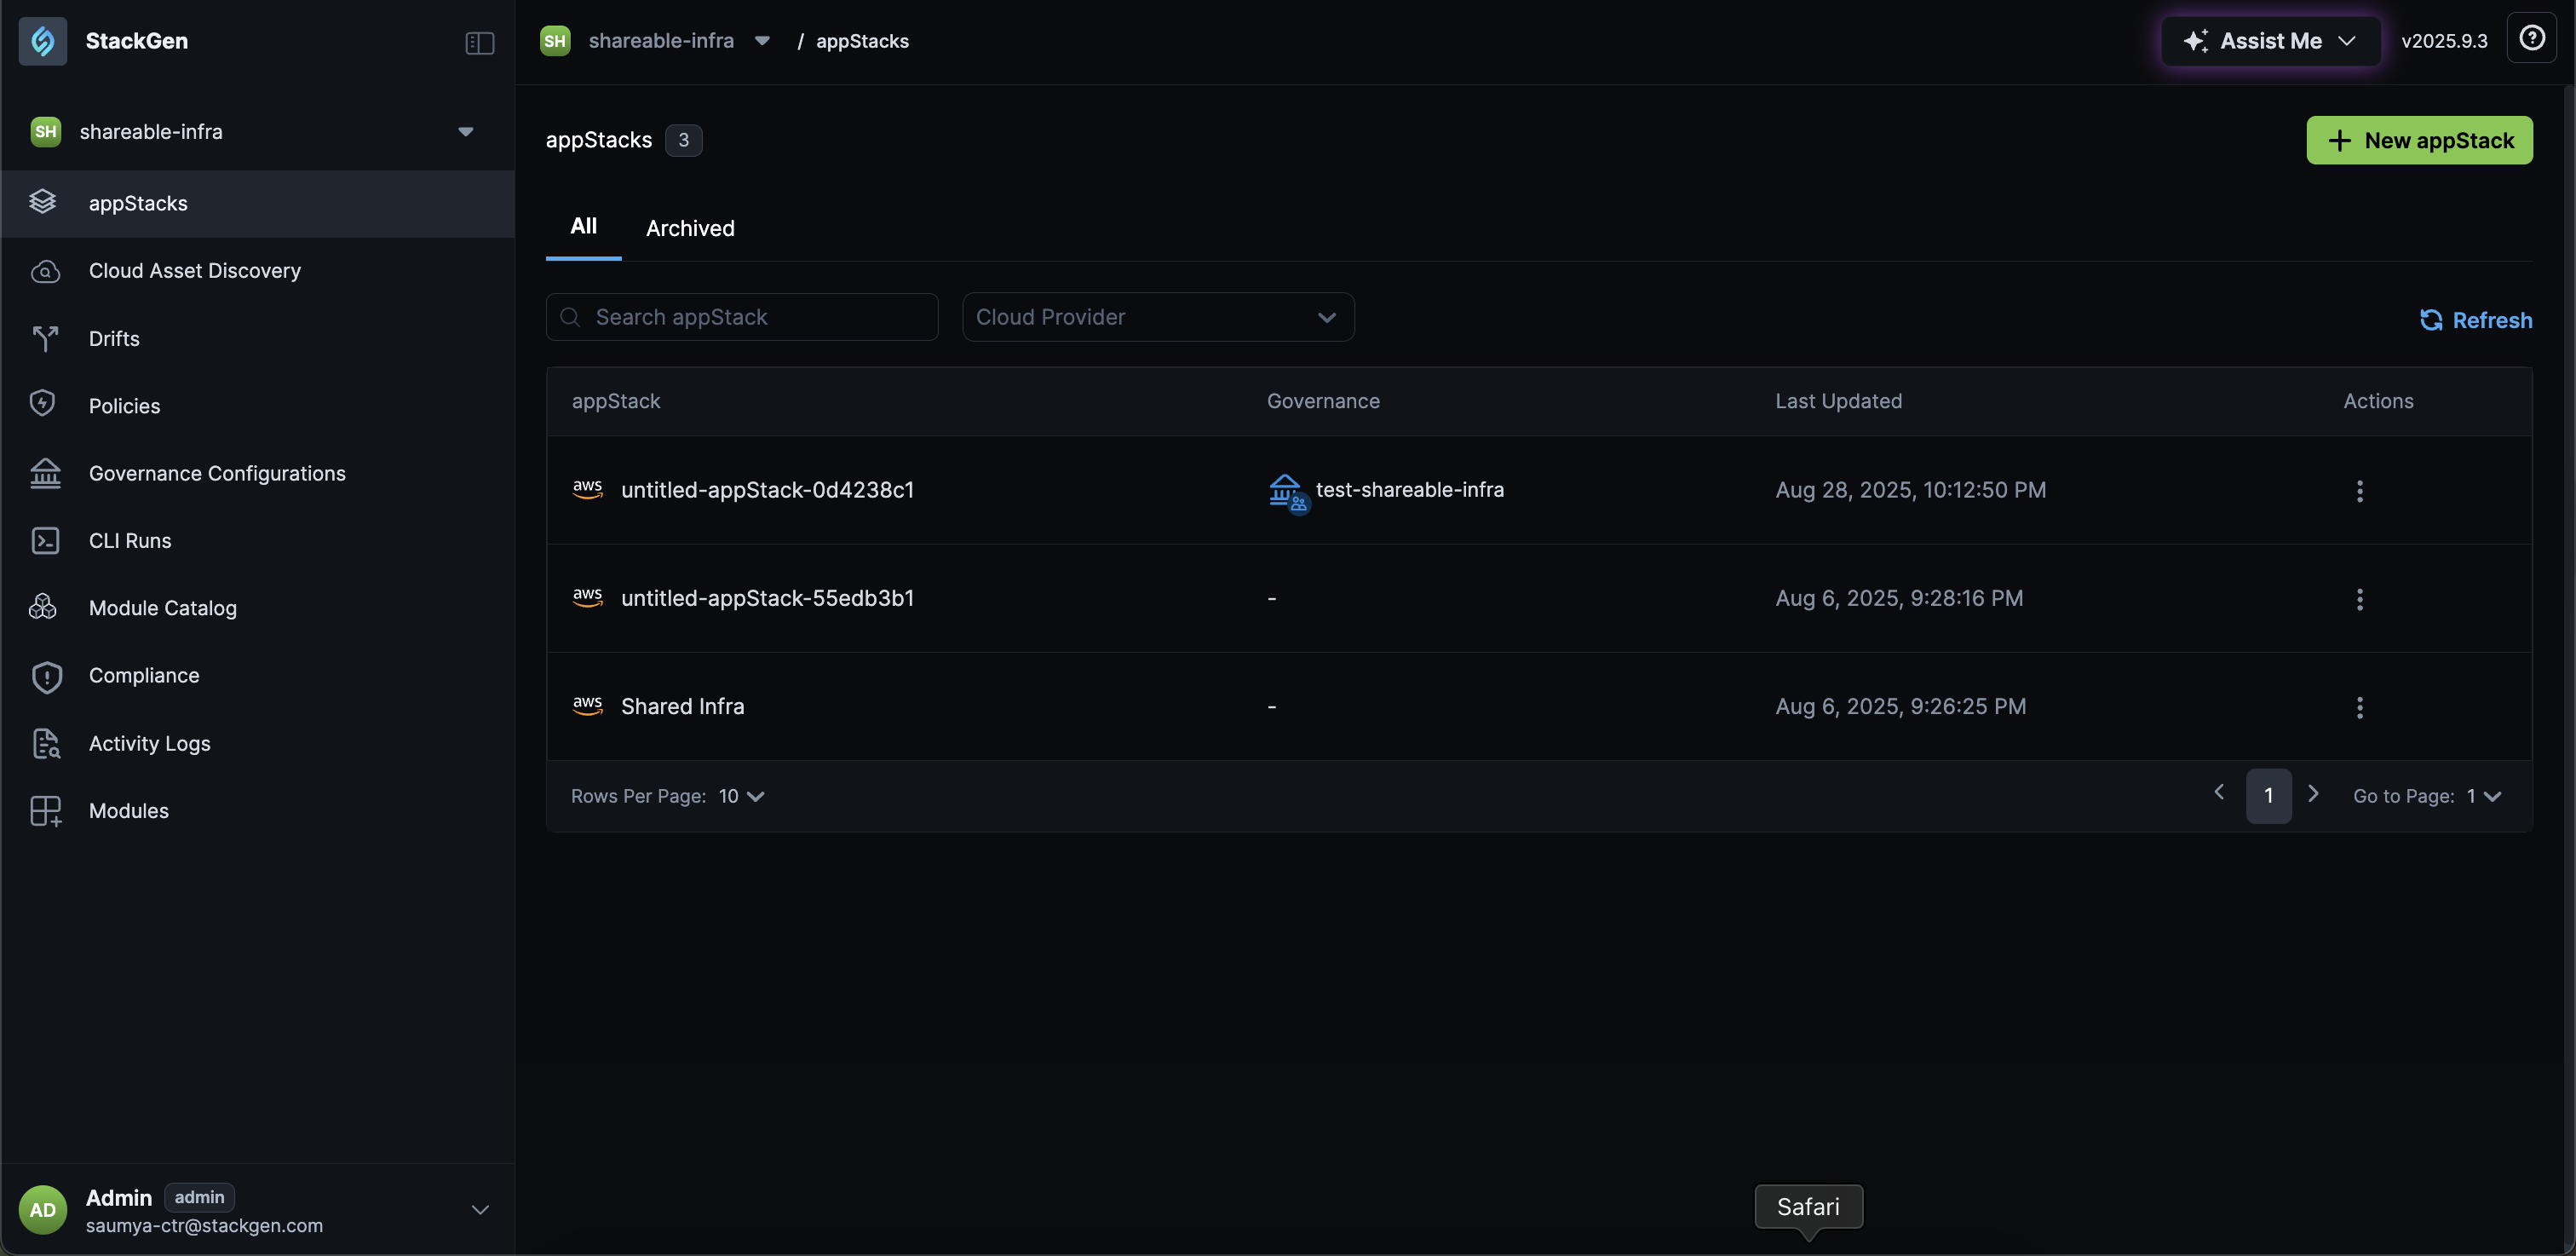
Task: Click the appStacks breadcrumb text
Action: pyautogui.click(x=862, y=41)
